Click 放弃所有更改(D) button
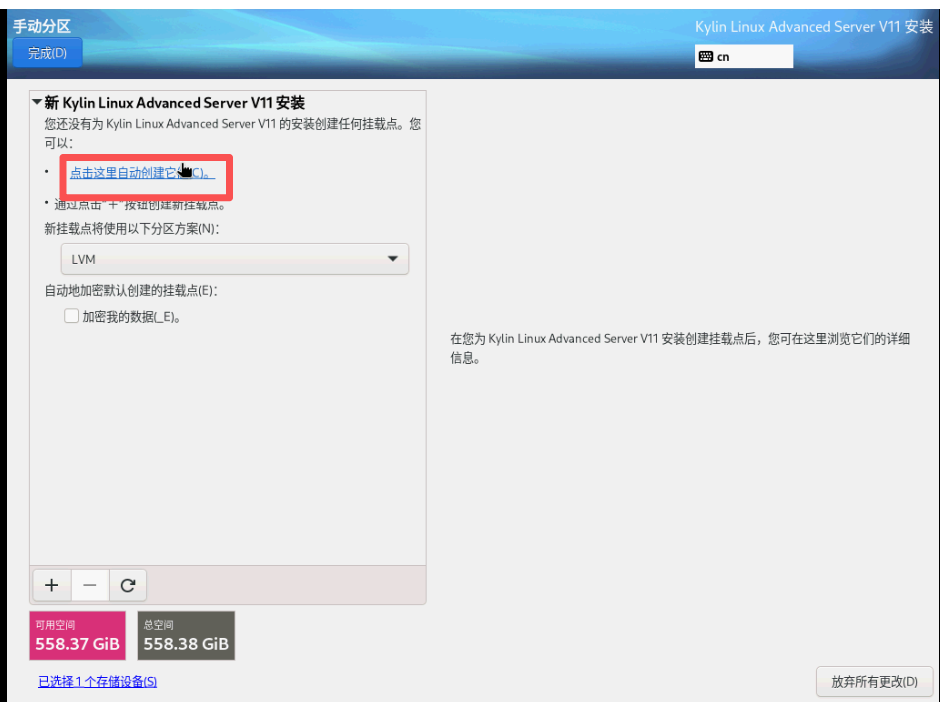 pyautogui.click(x=874, y=681)
